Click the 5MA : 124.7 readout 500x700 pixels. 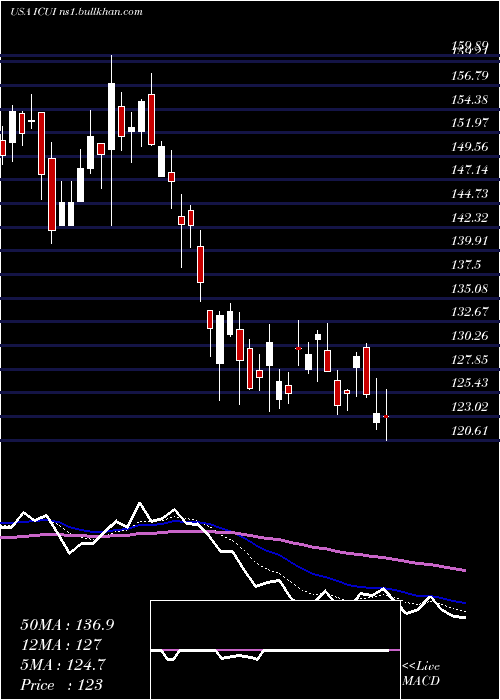pyautogui.click(x=63, y=665)
